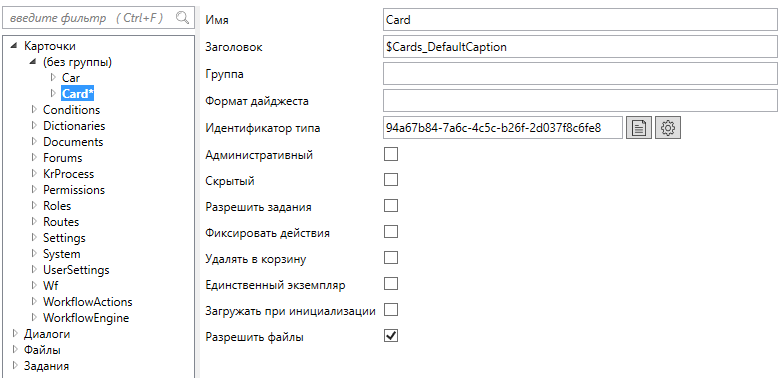Select the KrProcess group in the tree
This screenshot has width=781, height=378.
[68, 174]
